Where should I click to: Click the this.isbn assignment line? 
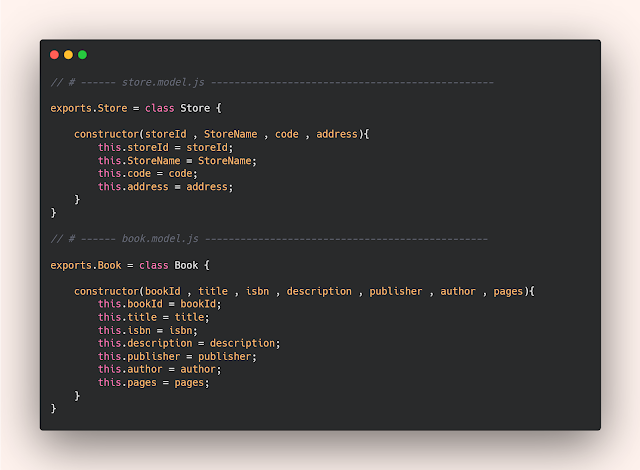(148, 330)
